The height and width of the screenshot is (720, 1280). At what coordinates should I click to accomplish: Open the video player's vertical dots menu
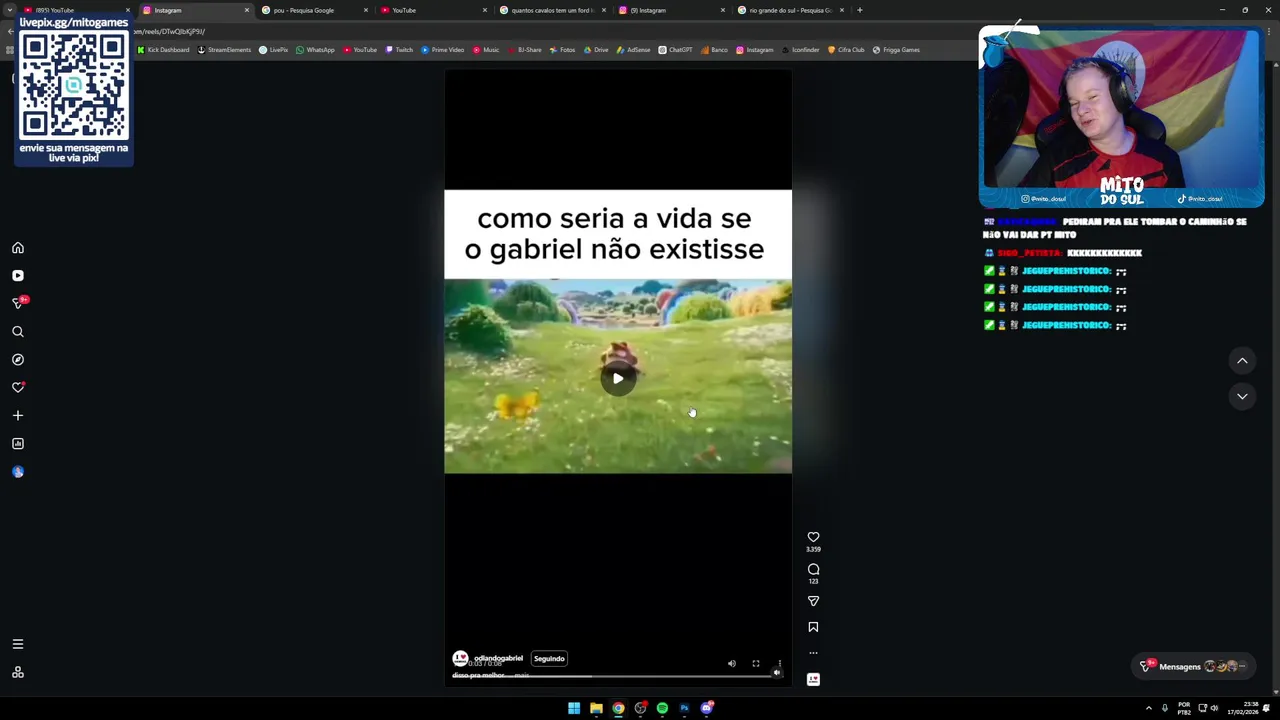(x=780, y=664)
